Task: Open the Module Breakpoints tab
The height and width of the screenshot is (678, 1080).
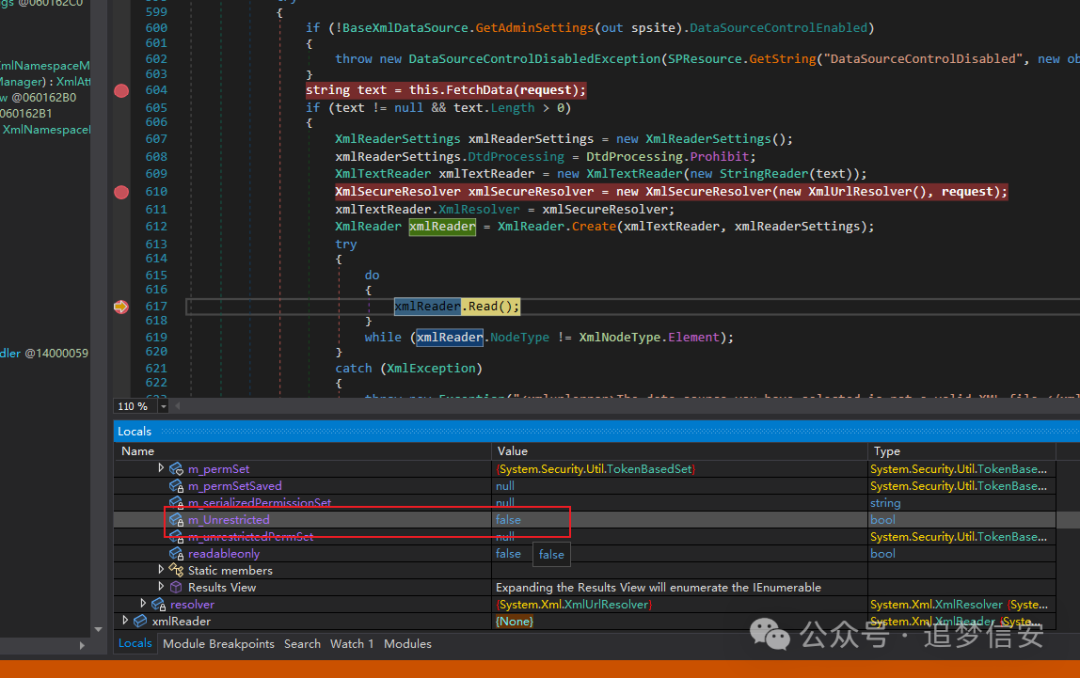Action: 218,644
